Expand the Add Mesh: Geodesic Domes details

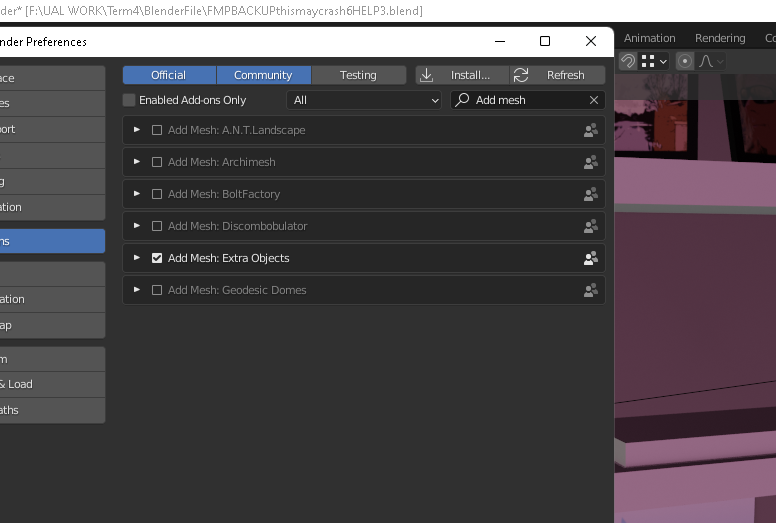137,290
